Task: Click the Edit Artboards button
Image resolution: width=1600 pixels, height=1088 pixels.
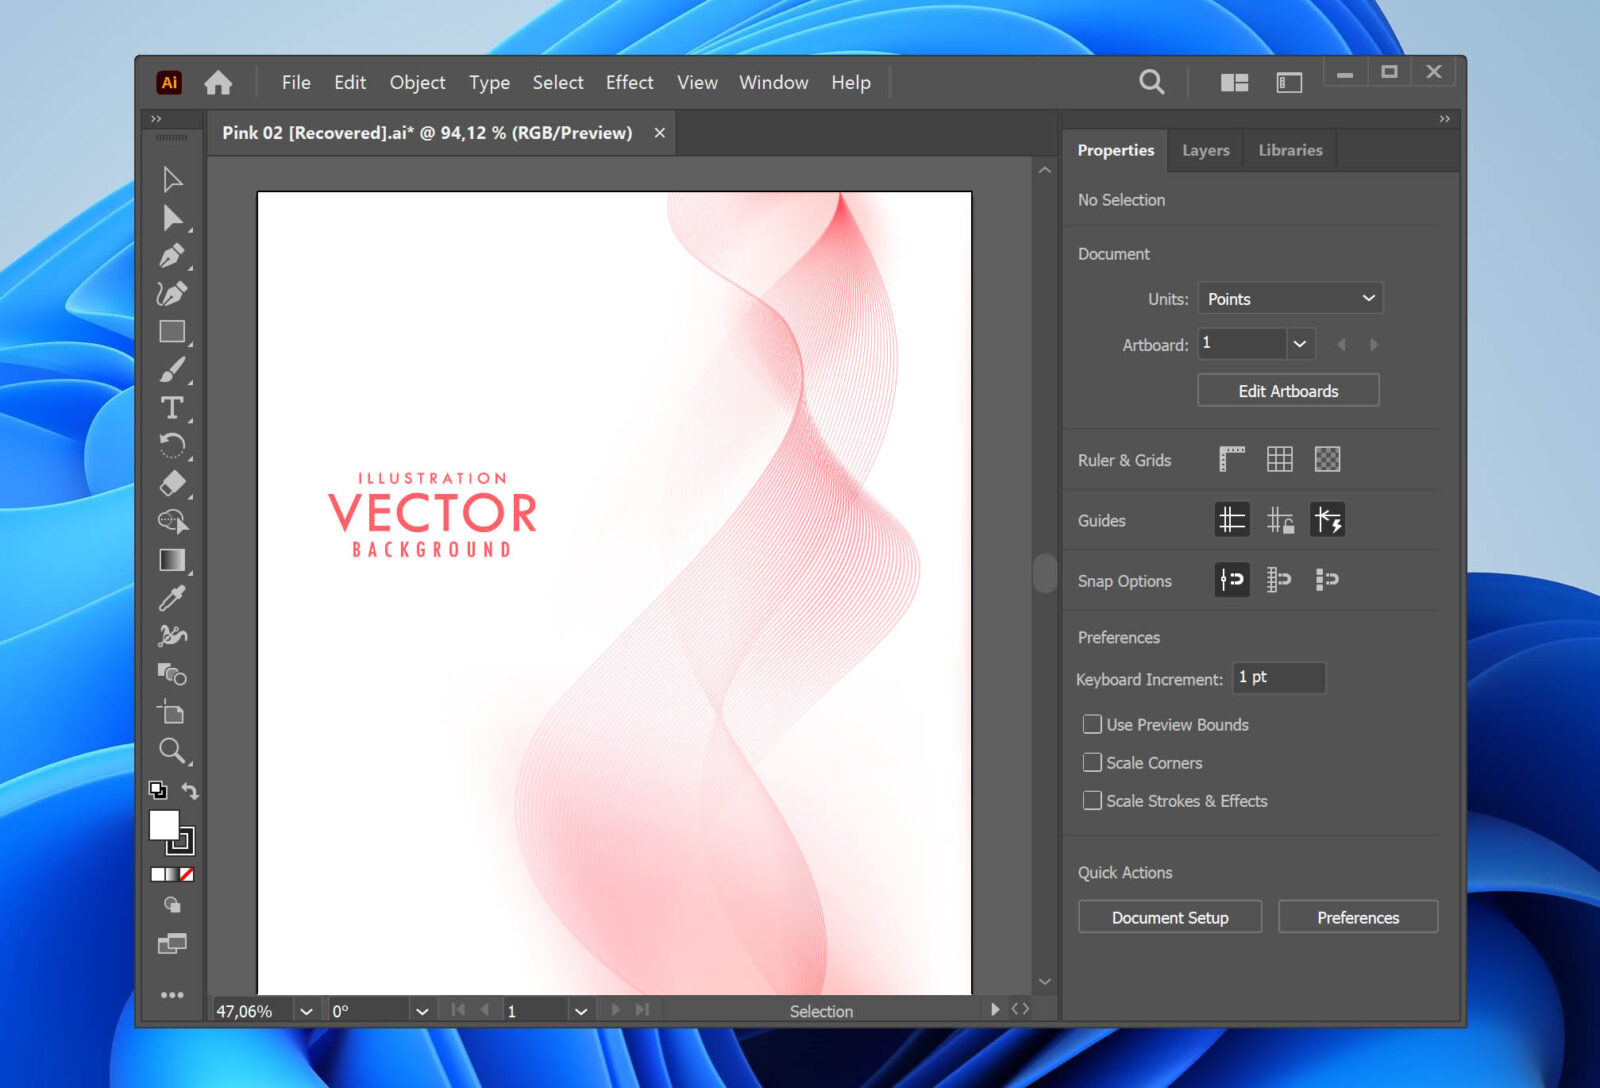Action: tap(1287, 390)
